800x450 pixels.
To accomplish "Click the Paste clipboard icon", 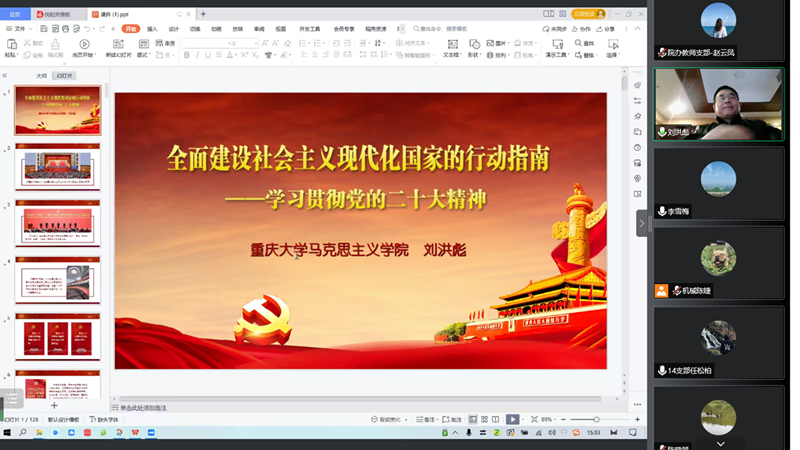I will [11, 44].
